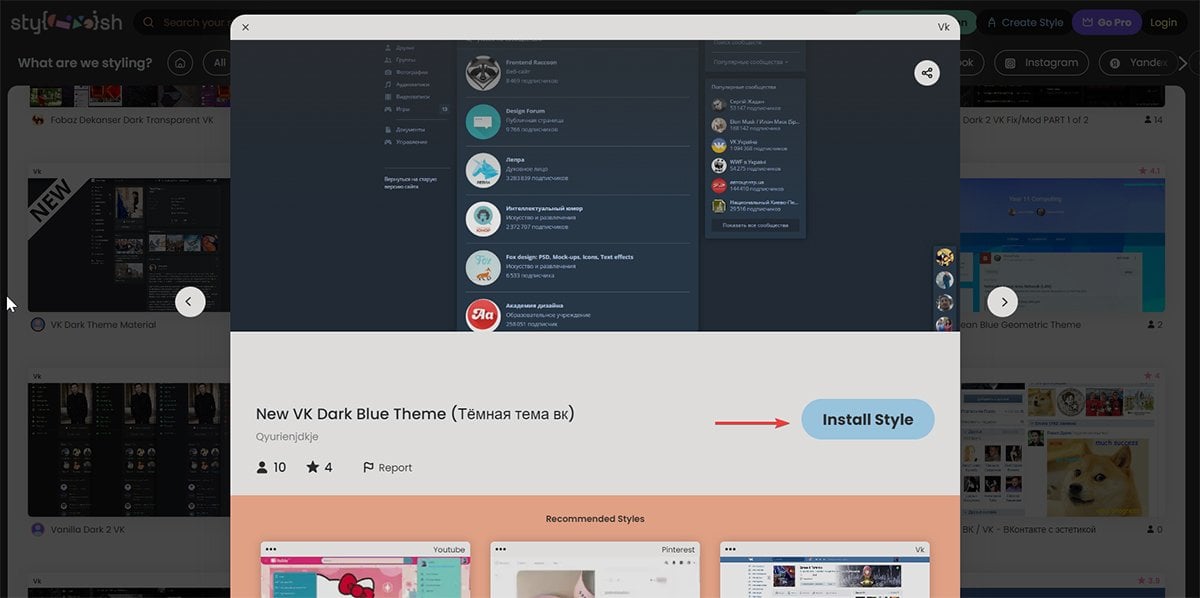Viewport: 1200px width, 598px height.
Task: Open the Youtube recommended style thumbnail
Action: point(365,570)
